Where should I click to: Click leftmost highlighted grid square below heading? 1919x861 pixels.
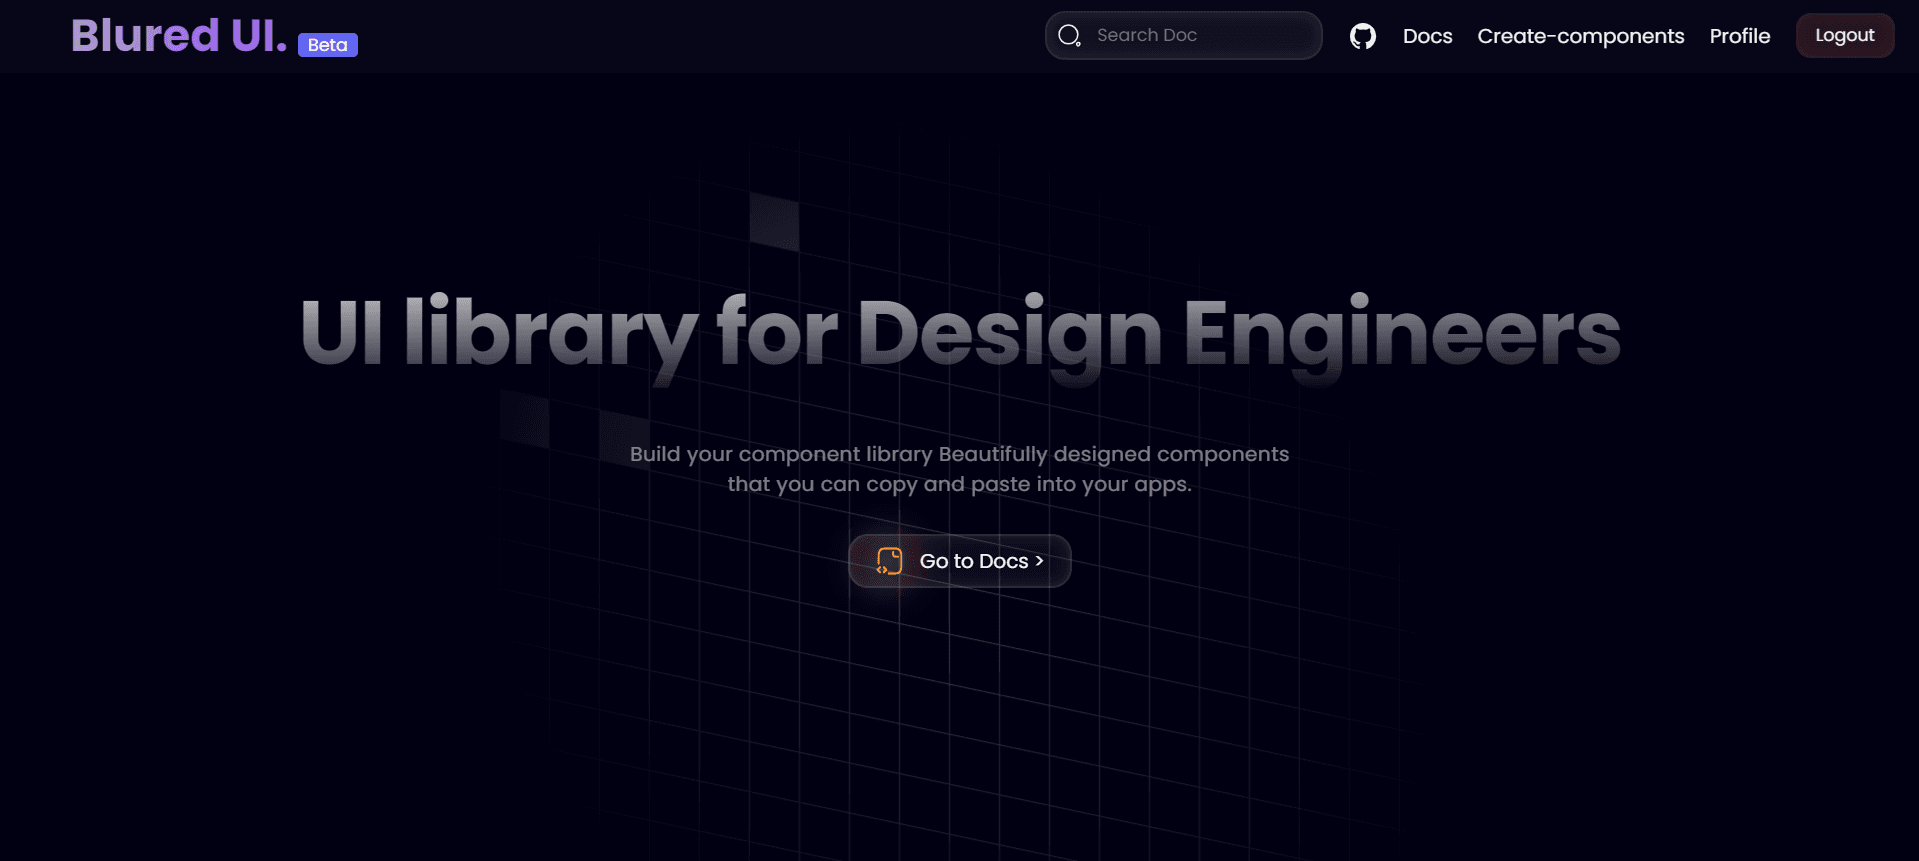[x=525, y=418]
